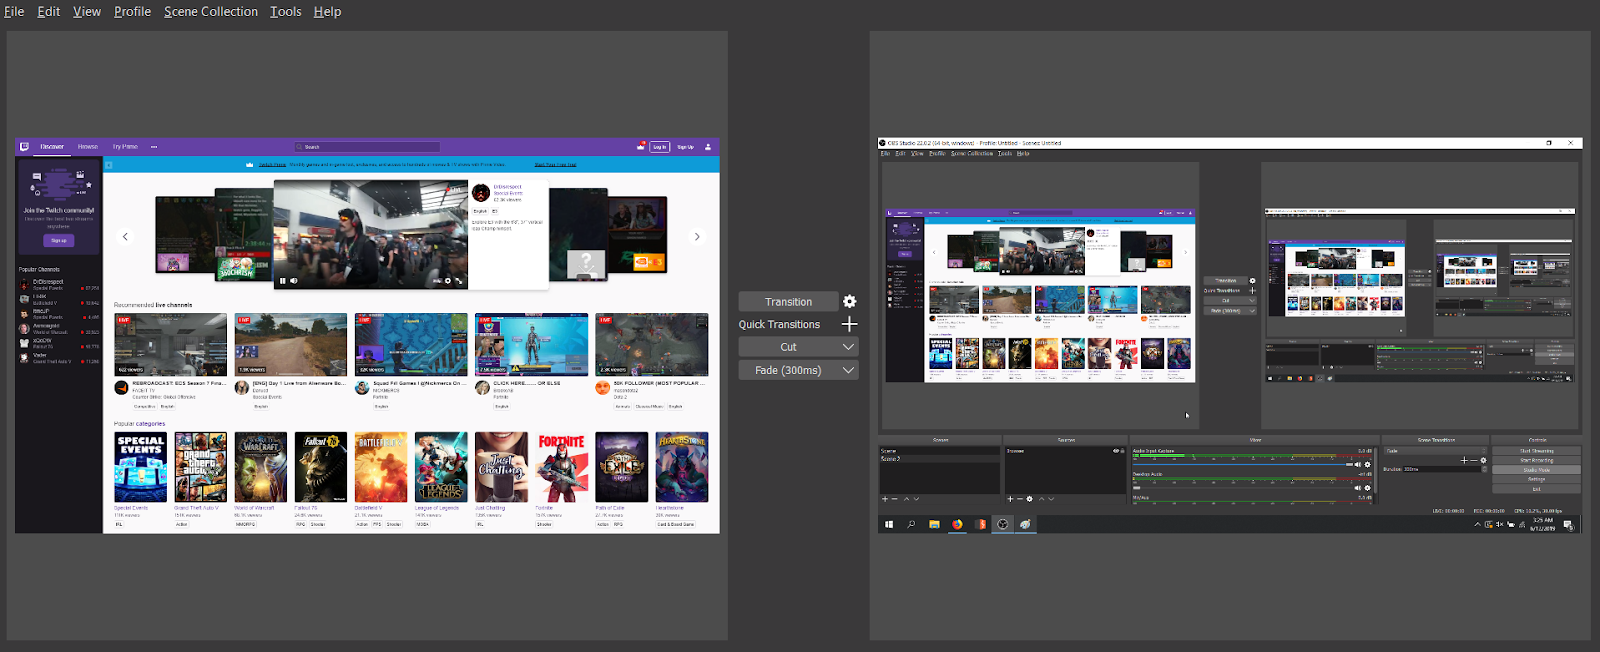Open the File menu
Image resolution: width=1600 pixels, height=652 pixels.
14,11
